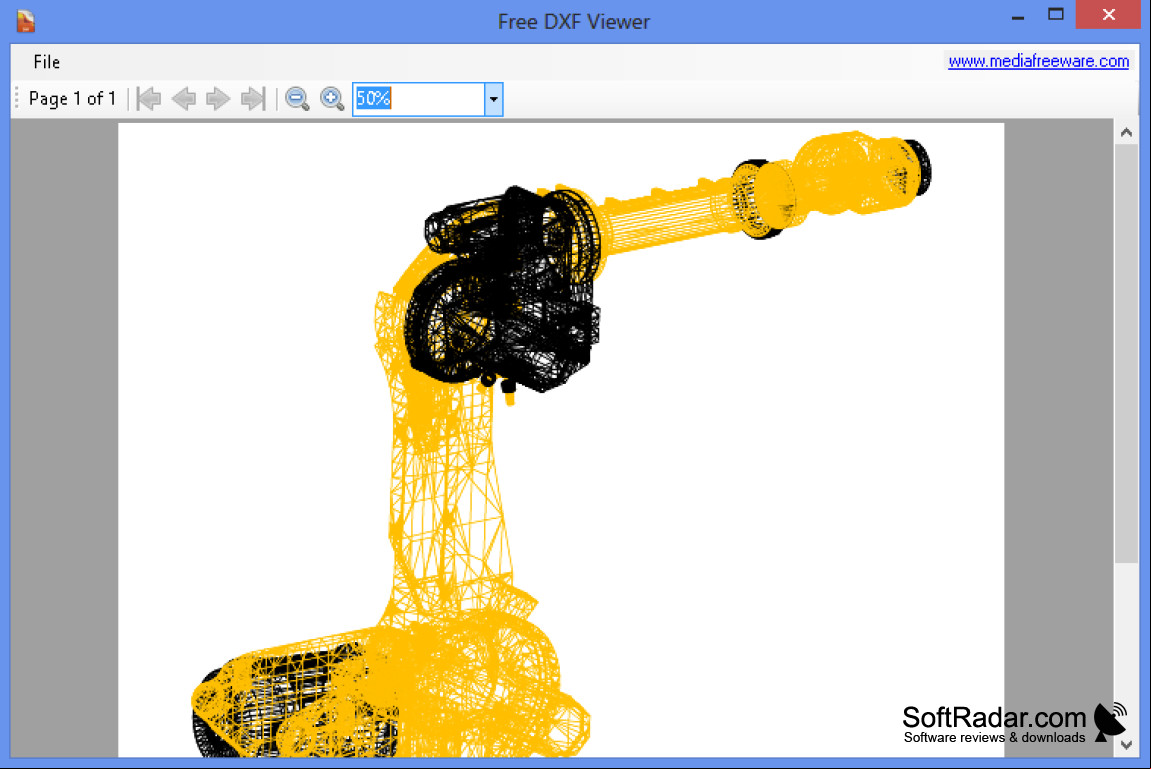Expand the zoom level dropdown arrow
Viewport: 1151px width, 769px height.
[493, 99]
